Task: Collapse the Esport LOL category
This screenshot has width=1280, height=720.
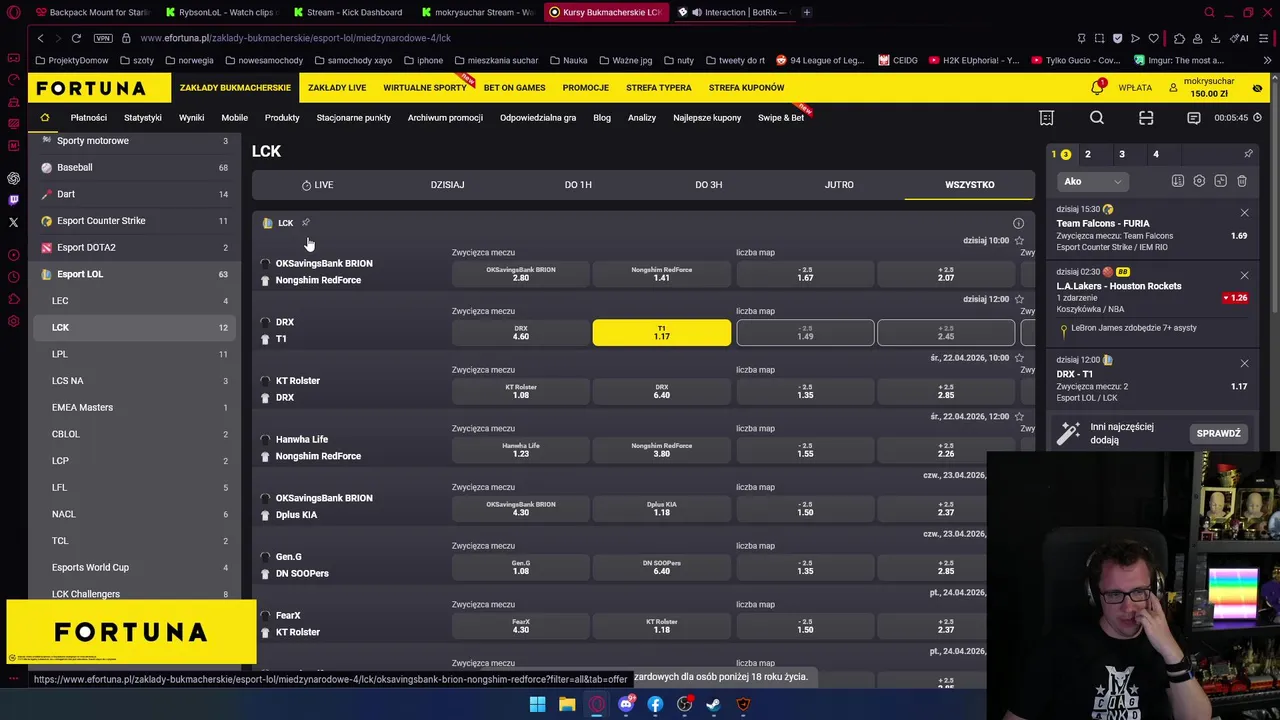Action: point(135,274)
